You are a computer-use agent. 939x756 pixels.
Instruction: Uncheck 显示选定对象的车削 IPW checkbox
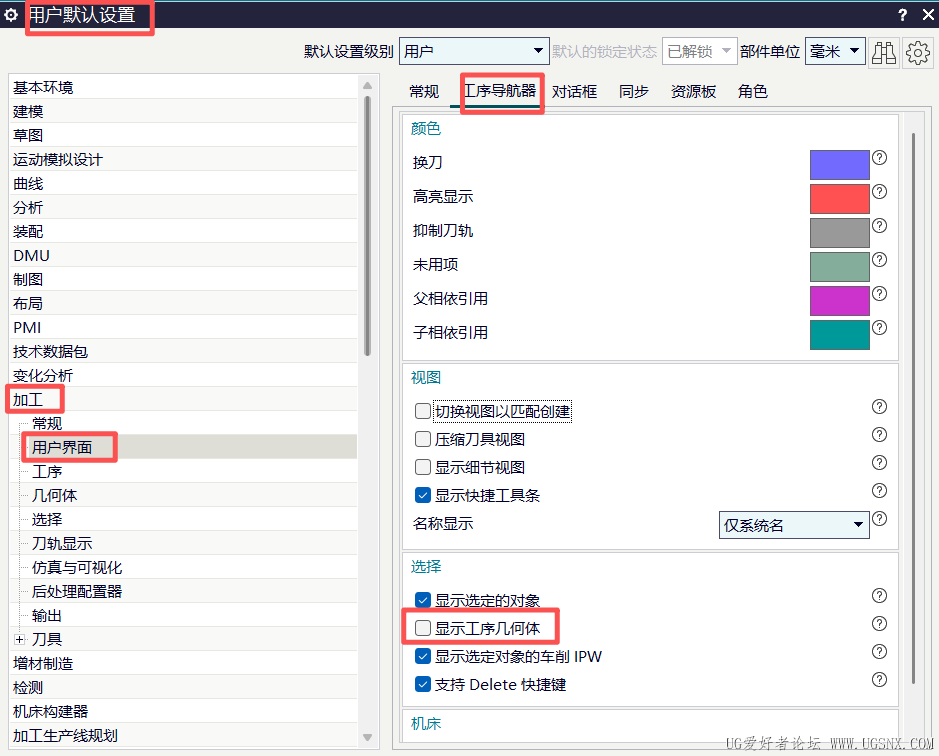click(423, 657)
